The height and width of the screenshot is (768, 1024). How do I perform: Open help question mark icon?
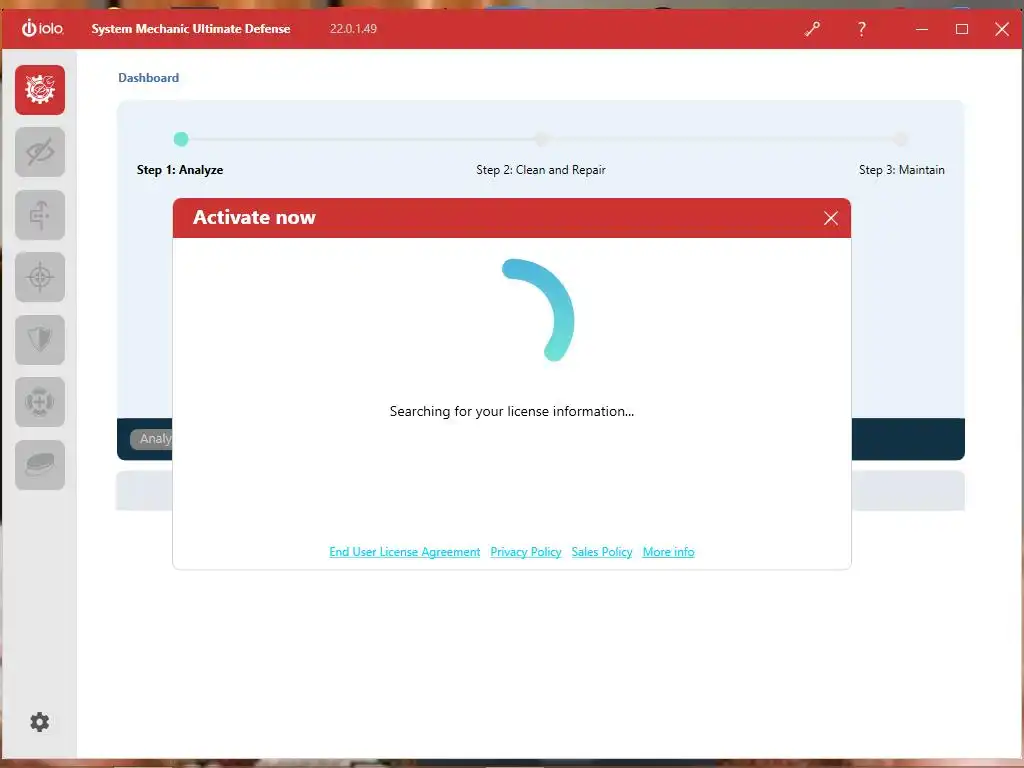coord(861,29)
